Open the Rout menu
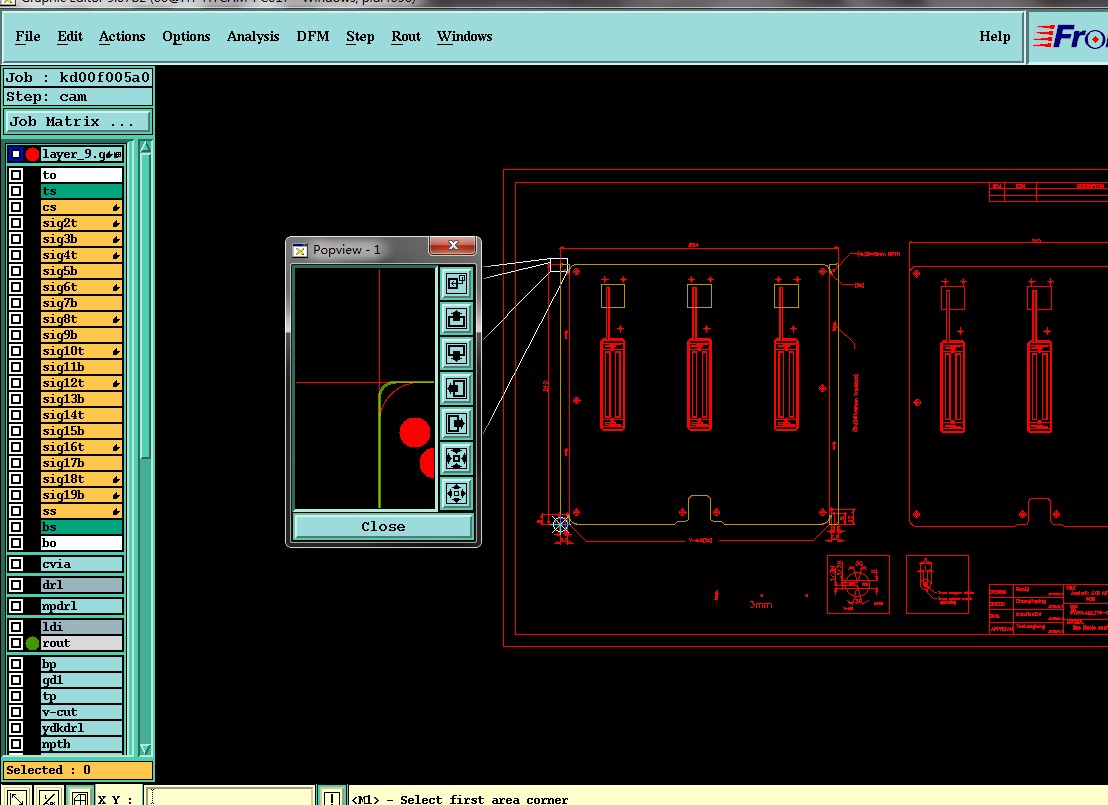 coord(406,37)
